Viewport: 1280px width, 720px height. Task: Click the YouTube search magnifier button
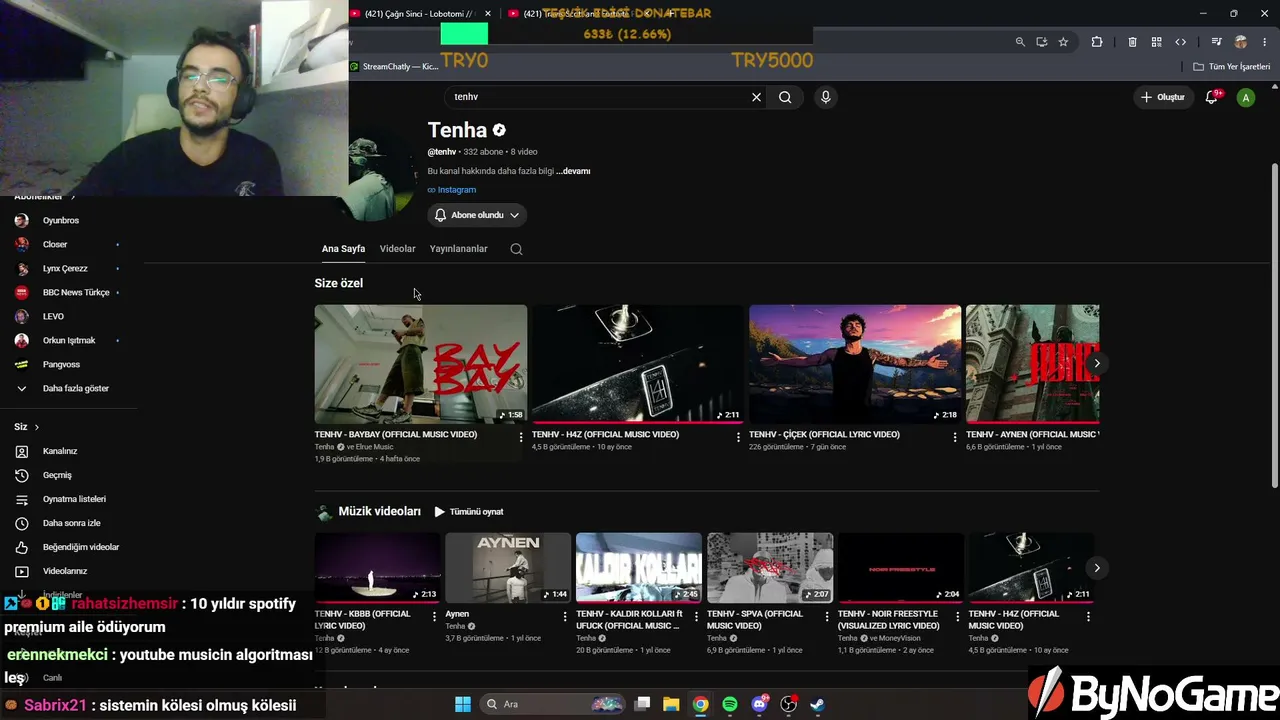coord(785,97)
